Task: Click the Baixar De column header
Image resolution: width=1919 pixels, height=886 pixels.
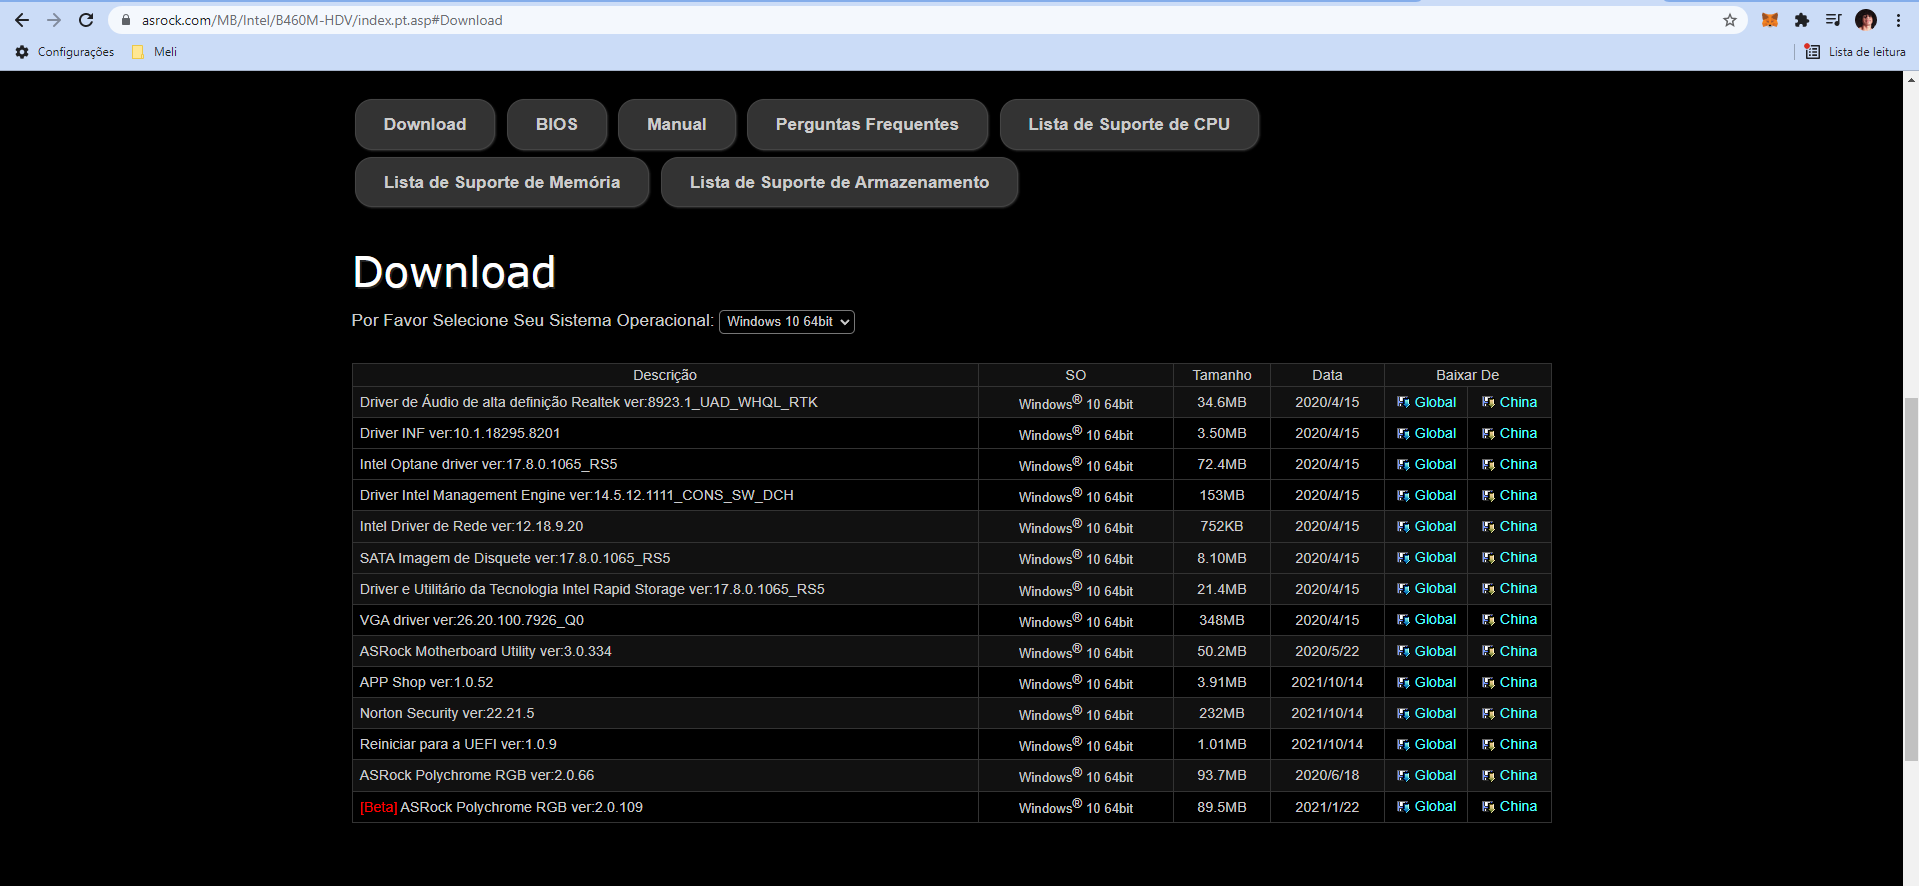Action: pyautogui.click(x=1467, y=375)
